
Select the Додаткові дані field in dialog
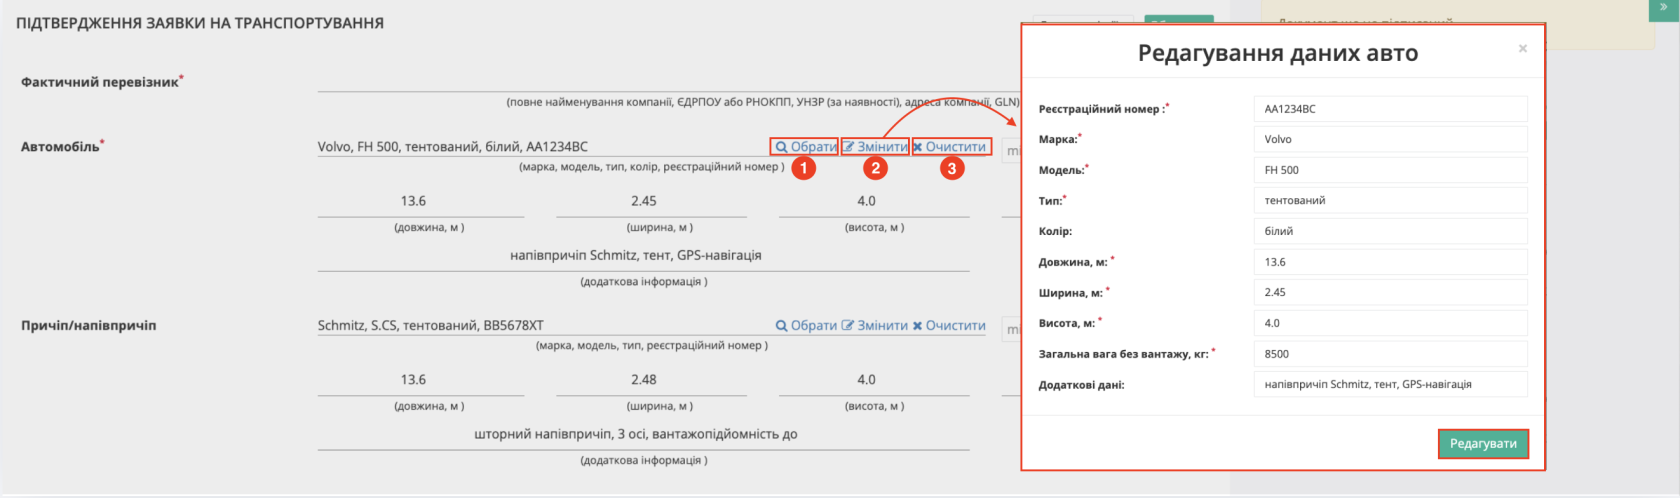(1390, 384)
